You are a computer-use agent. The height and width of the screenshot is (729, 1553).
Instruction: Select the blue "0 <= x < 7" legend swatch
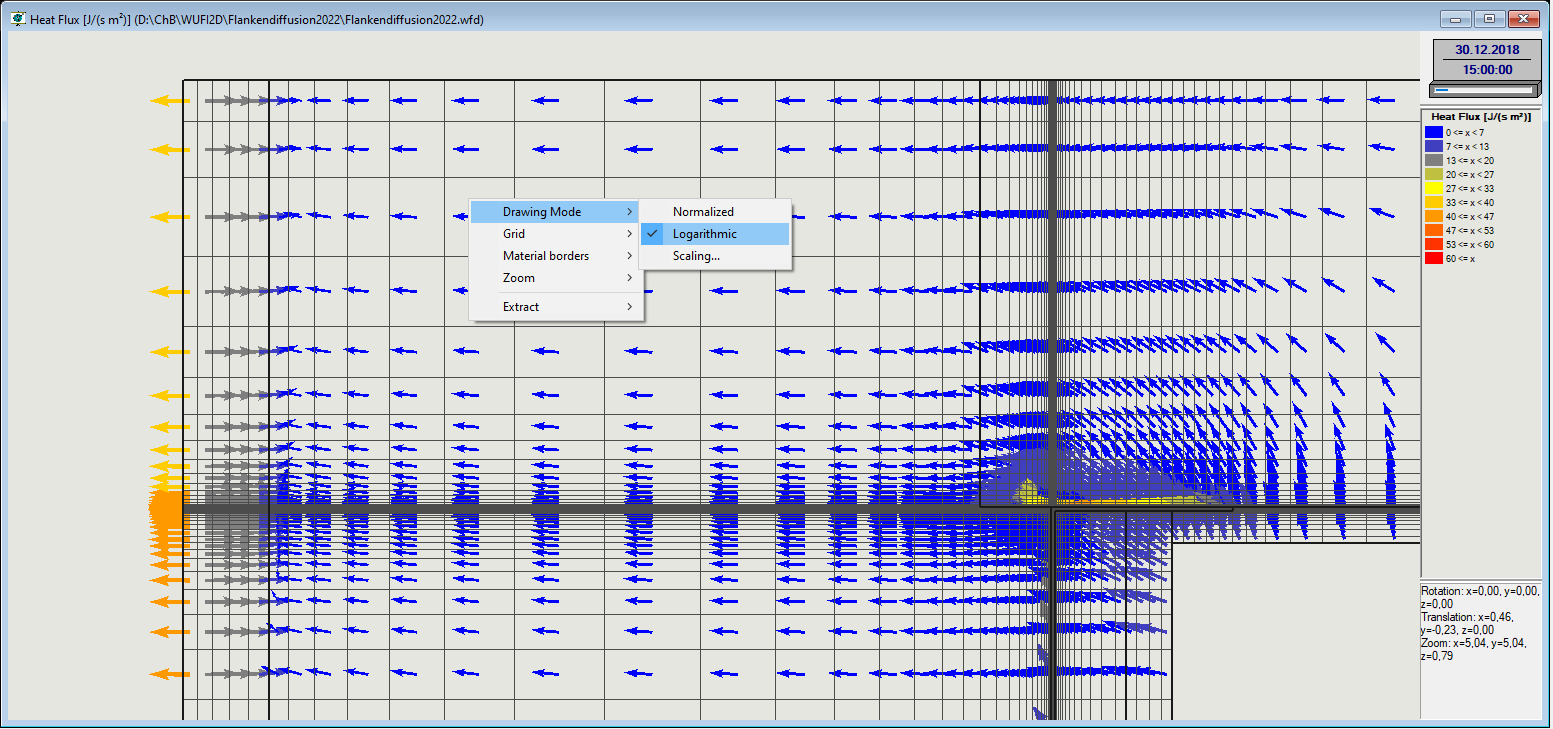(1434, 131)
